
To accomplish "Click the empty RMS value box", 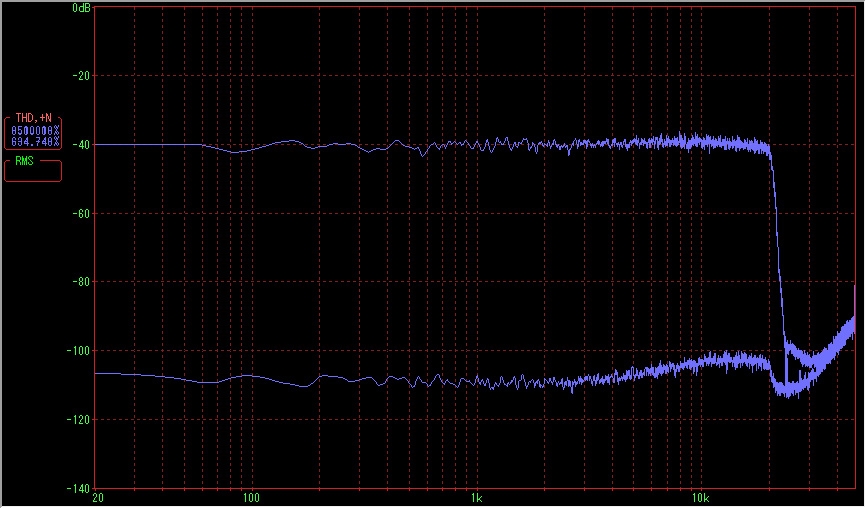I will (33, 173).
